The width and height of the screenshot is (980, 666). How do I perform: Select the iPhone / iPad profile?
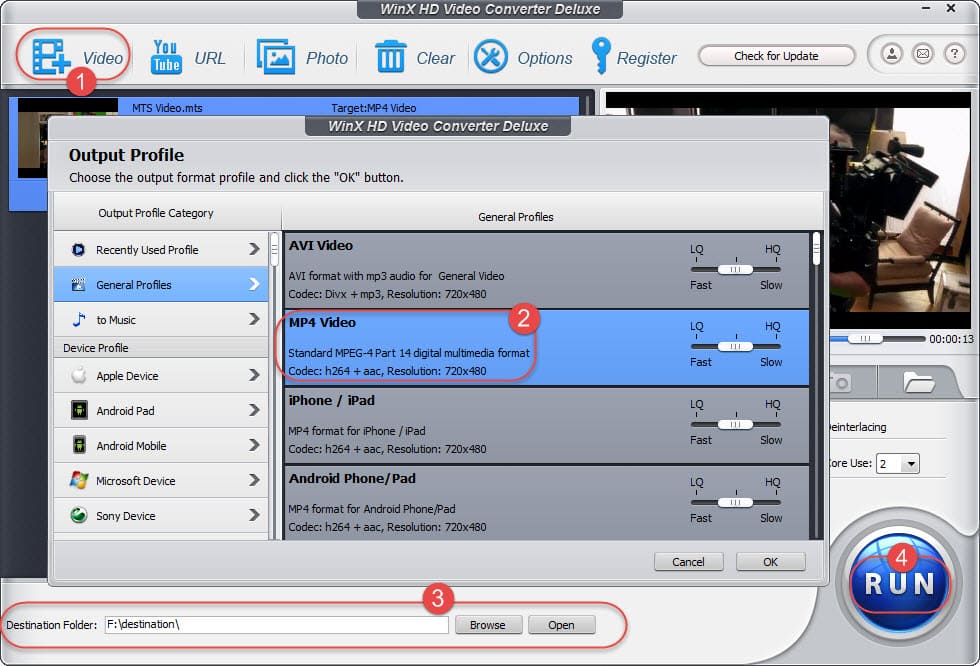[x=546, y=425]
